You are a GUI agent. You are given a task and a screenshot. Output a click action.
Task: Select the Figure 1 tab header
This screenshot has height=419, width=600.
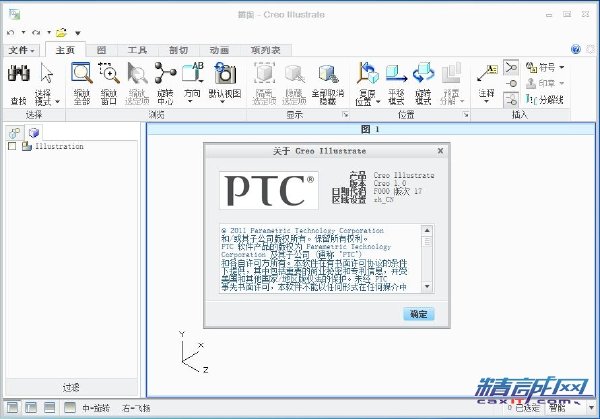(x=370, y=129)
